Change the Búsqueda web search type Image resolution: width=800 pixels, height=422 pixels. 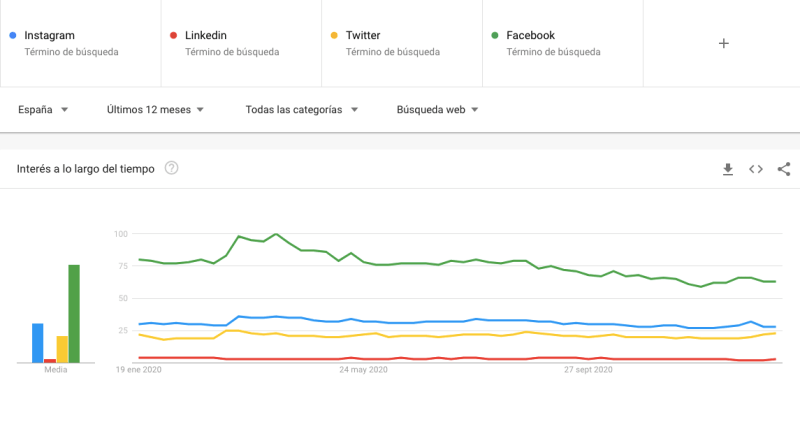(437, 110)
